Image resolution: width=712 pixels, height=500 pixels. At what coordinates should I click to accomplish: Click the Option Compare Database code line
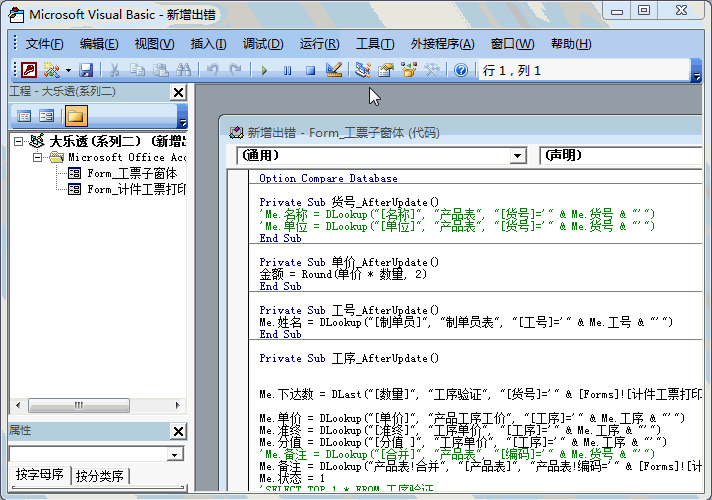pyautogui.click(x=328, y=178)
